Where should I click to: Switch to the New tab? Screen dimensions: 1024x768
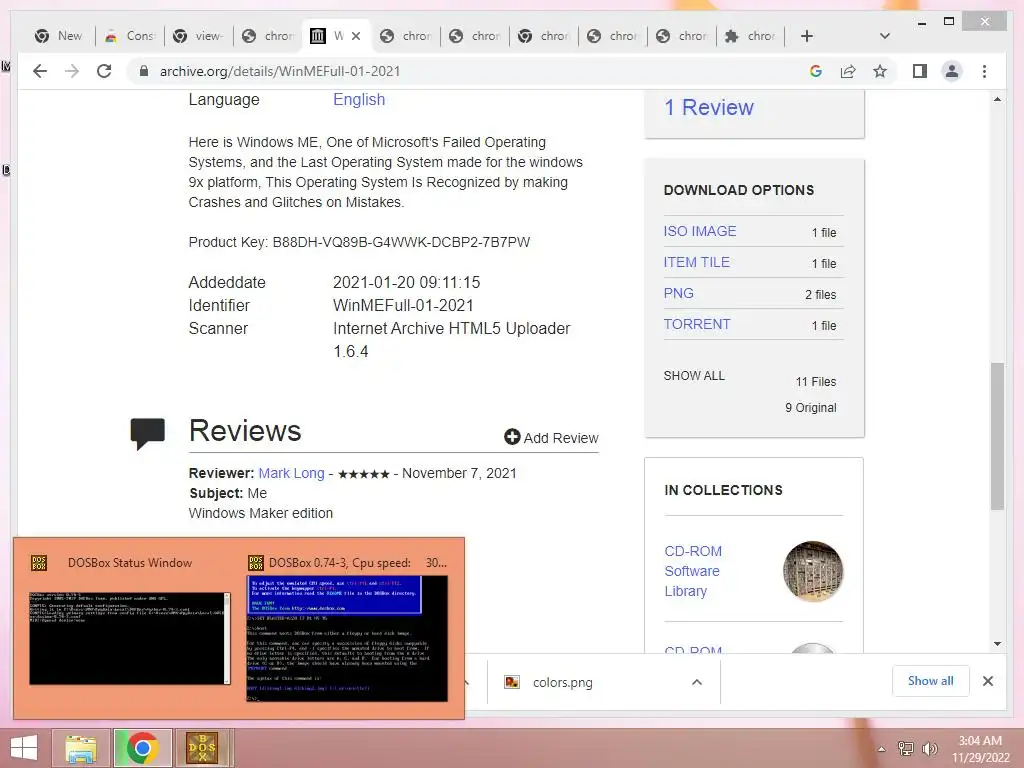pos(59,36)
